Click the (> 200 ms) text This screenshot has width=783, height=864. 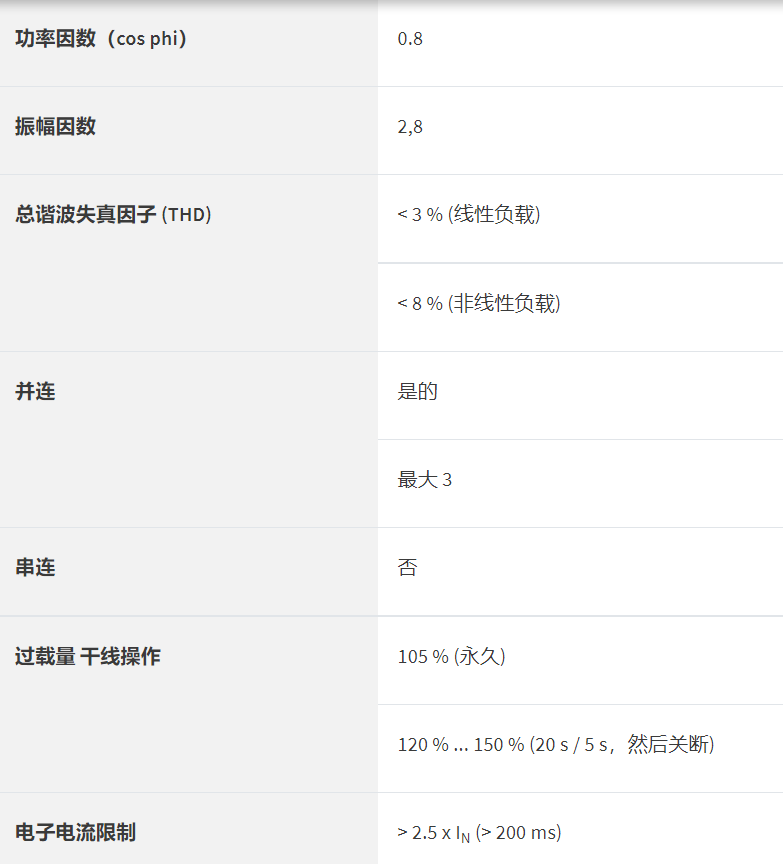(x=518, y=833)
